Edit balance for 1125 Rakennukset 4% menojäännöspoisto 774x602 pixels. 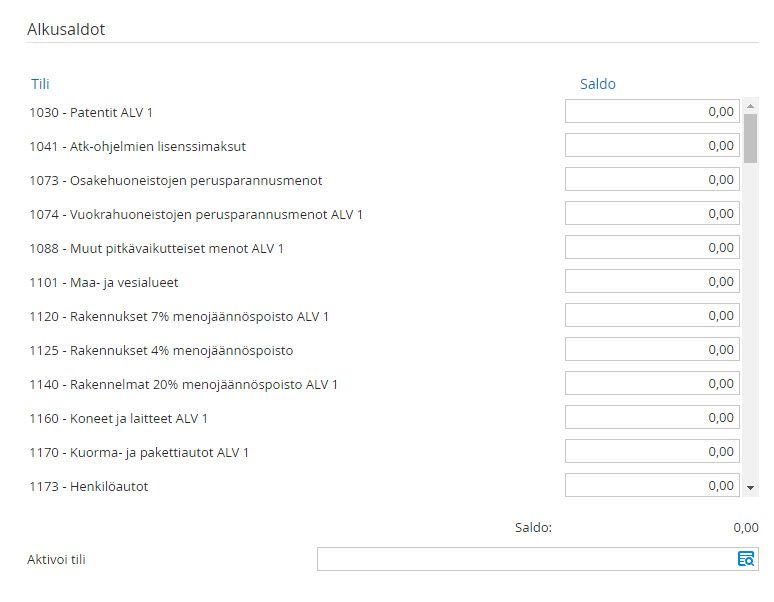tap(652, 350)
